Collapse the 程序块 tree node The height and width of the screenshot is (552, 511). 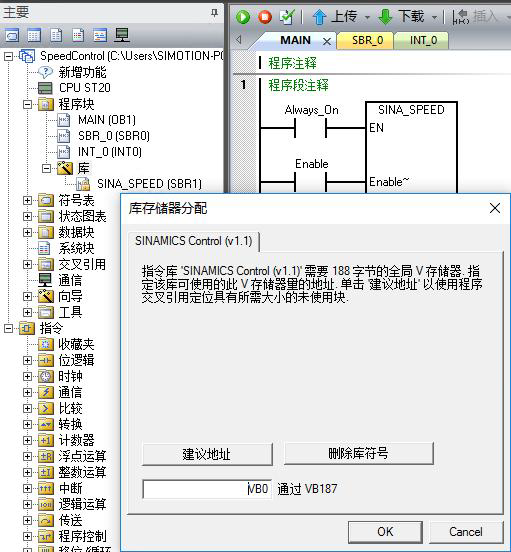pyautogui.click(x=27, y=104)
